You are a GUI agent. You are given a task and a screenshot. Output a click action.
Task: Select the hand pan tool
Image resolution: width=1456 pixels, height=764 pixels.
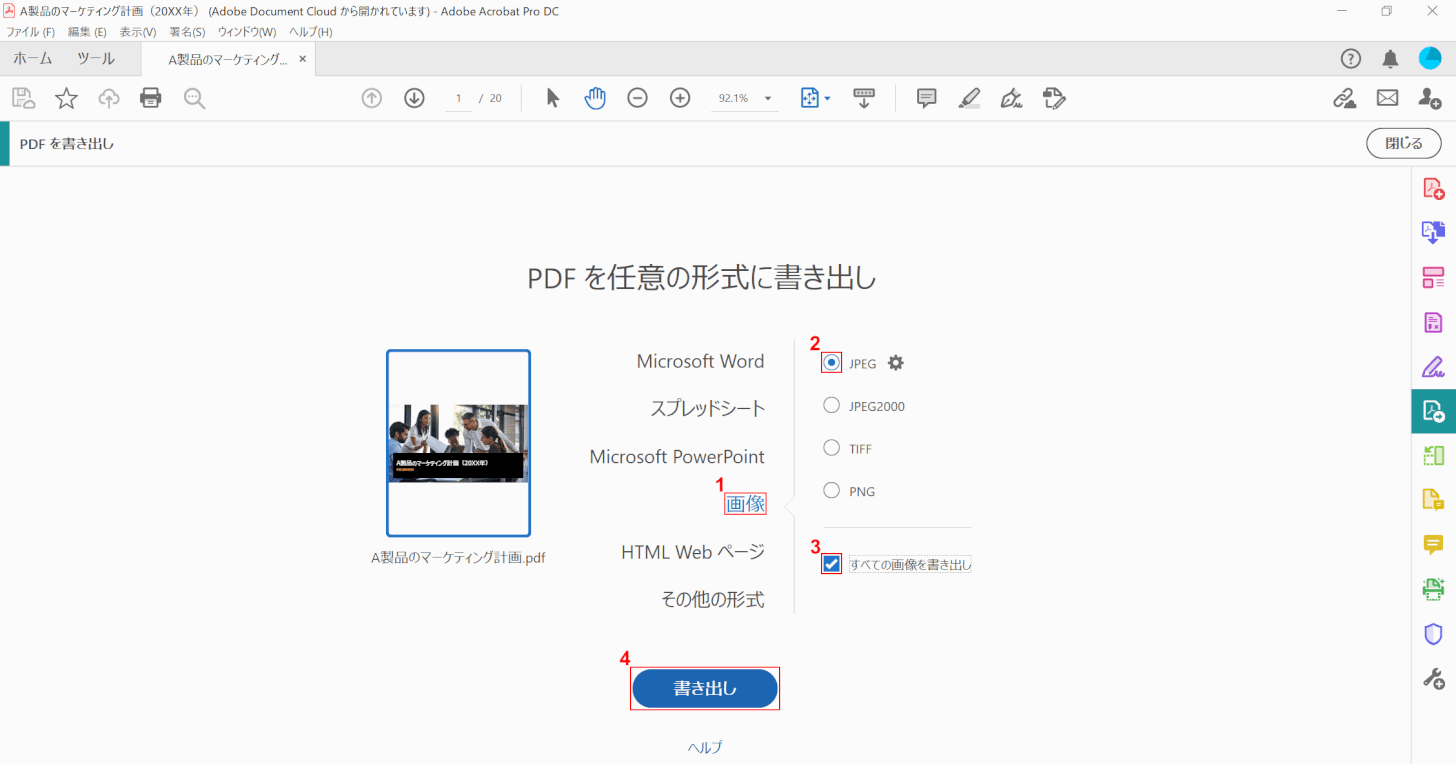(595, 98)
